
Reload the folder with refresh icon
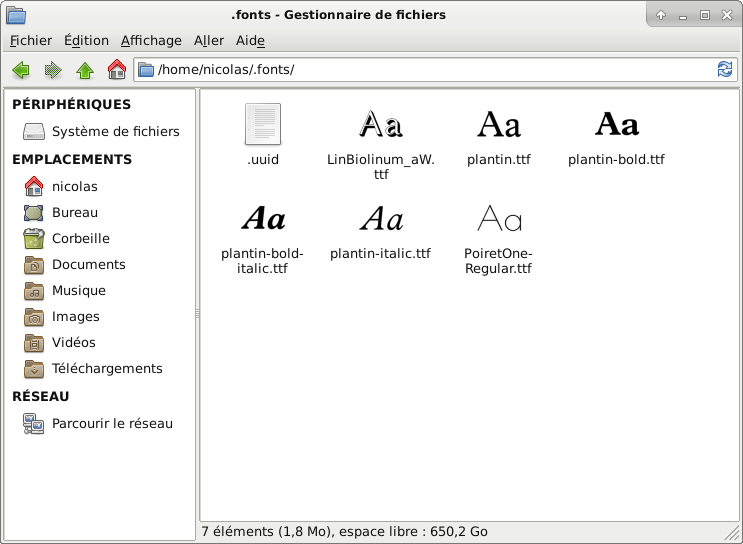(725, 70)
